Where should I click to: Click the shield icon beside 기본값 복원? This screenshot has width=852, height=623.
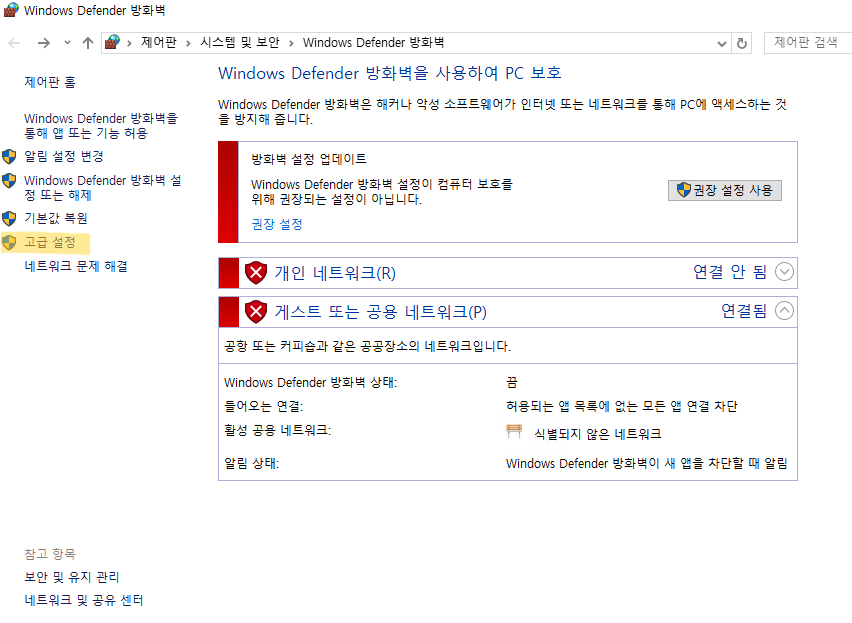tap(9, 219)
